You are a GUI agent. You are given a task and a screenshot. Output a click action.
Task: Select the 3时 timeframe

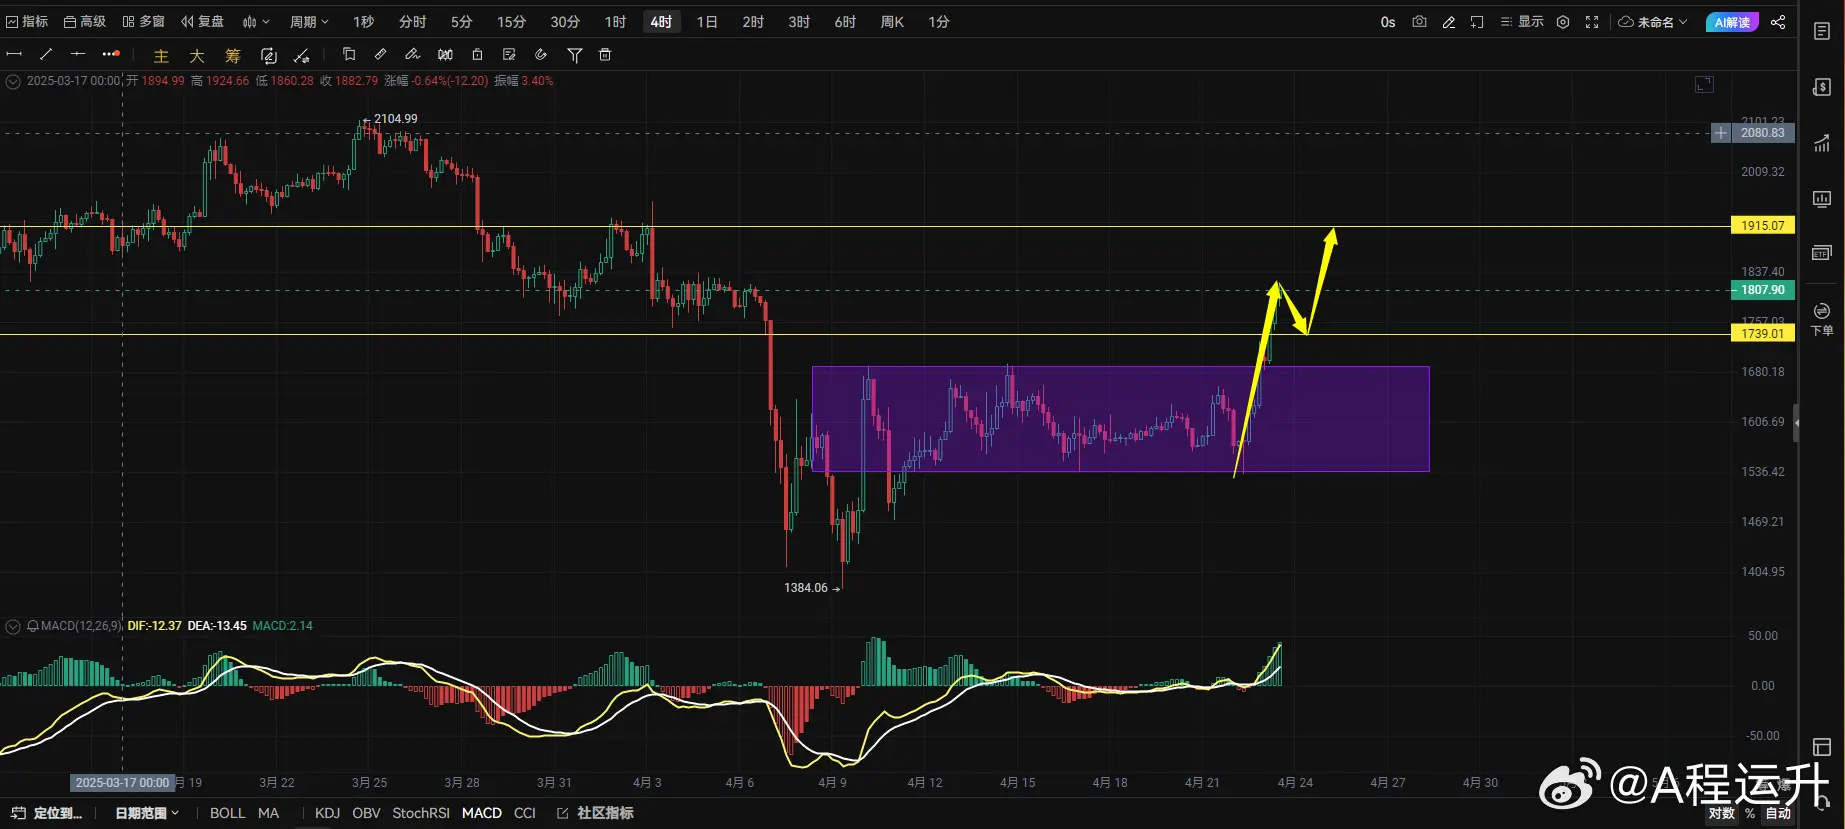click(x=799, y=22)
